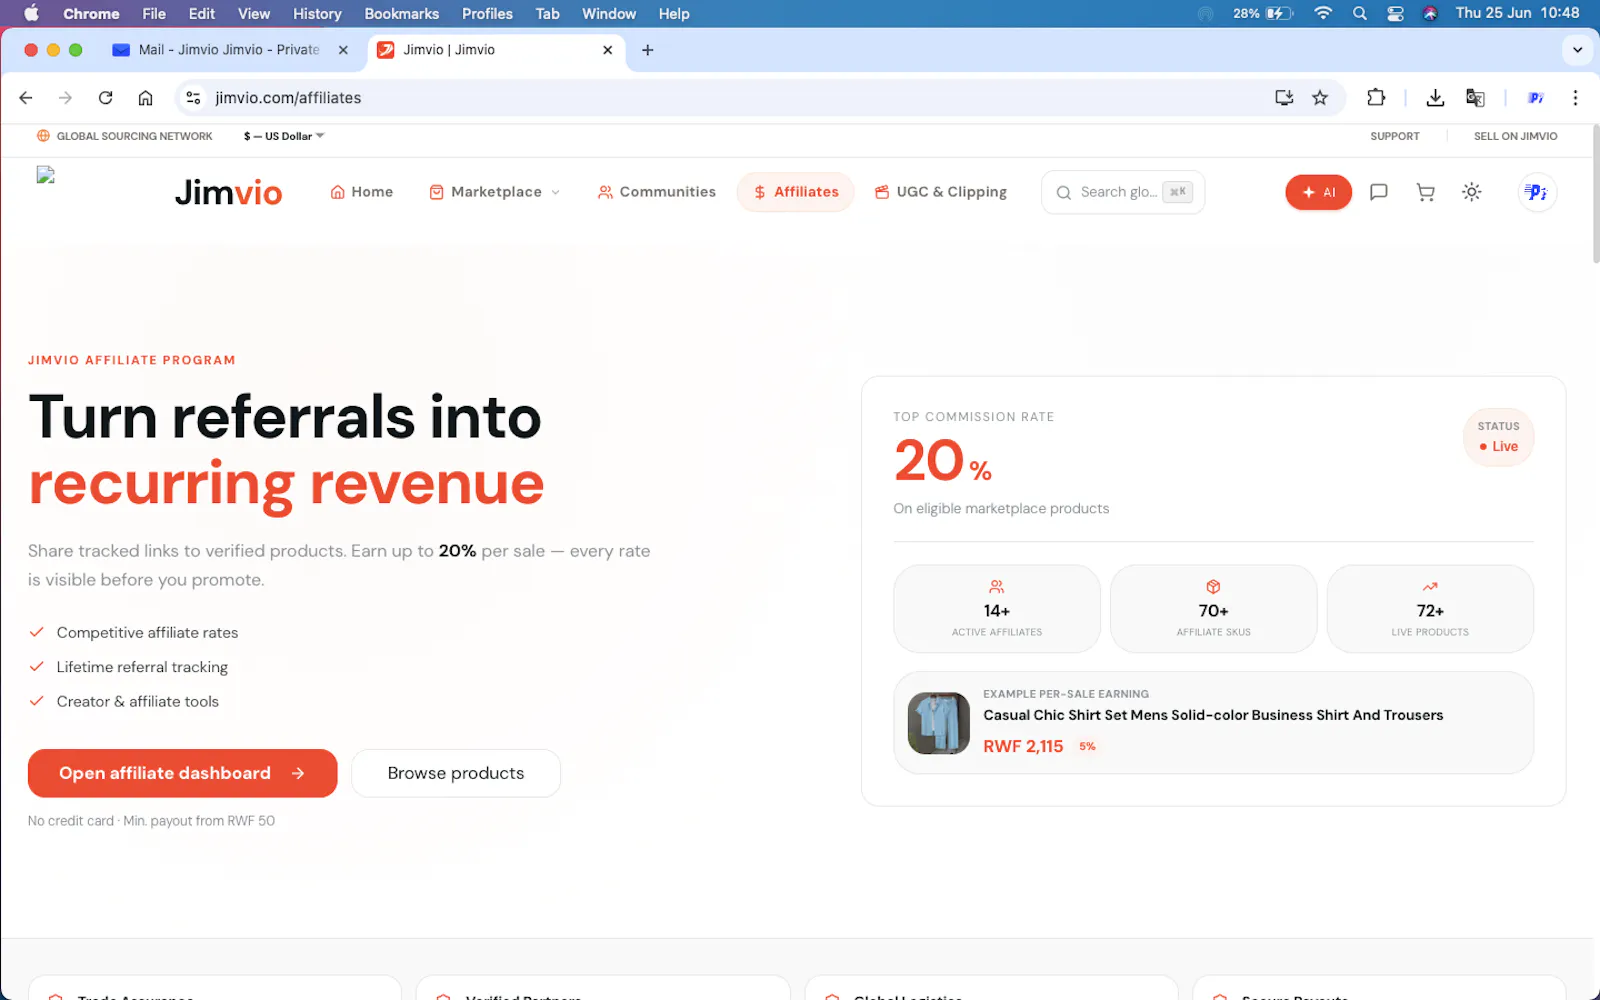
Task: Bookmark this page with the star icon
Action: (x=1320, y=98)
